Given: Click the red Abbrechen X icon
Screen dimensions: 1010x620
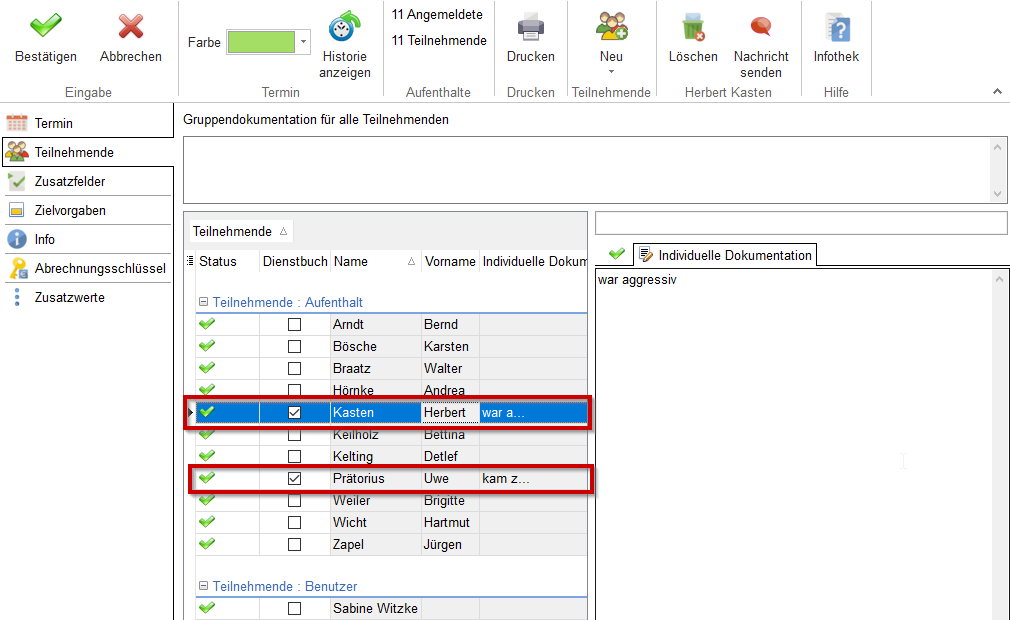Looking at the screenshot, I should click(130, 27).
